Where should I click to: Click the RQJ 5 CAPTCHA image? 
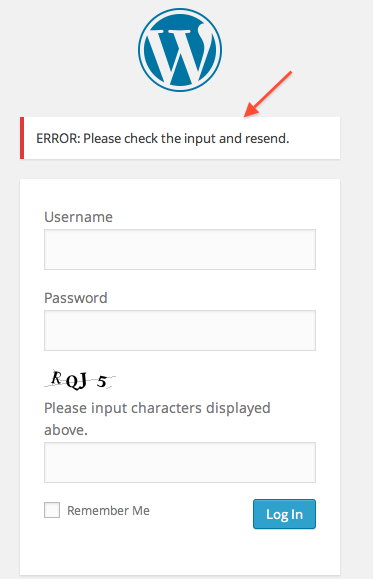coord(80,380)
